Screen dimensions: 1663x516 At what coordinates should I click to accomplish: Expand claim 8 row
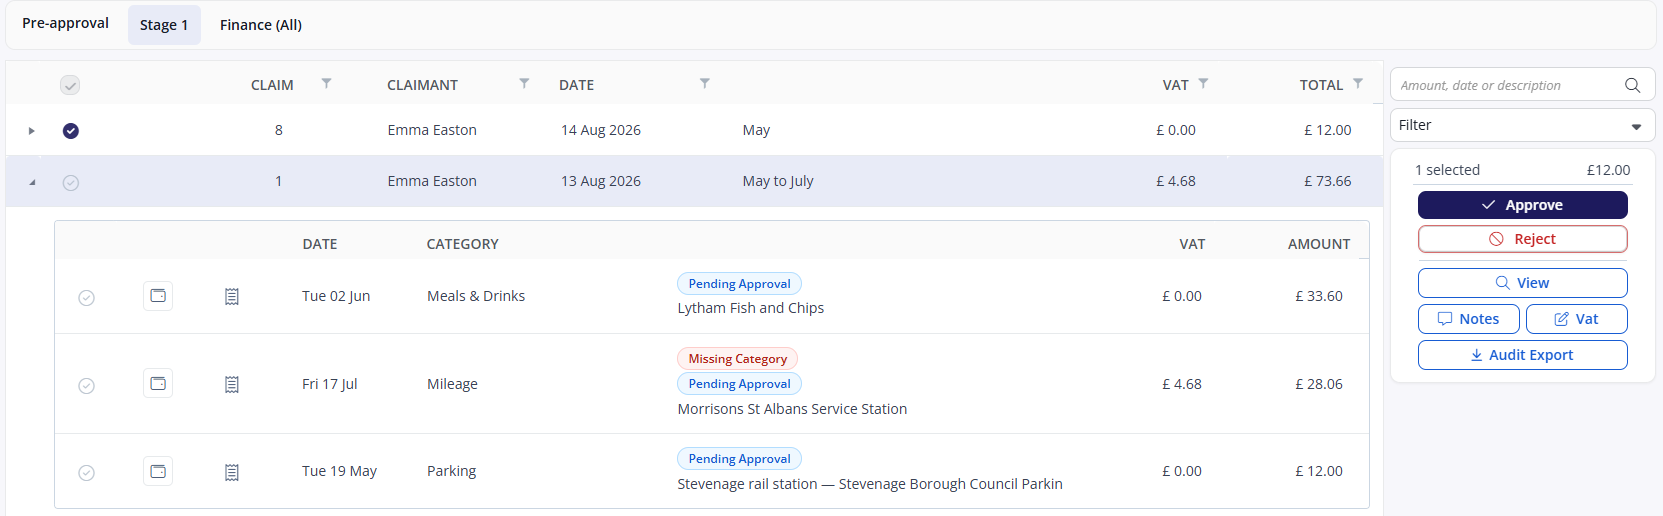point(31,131)
